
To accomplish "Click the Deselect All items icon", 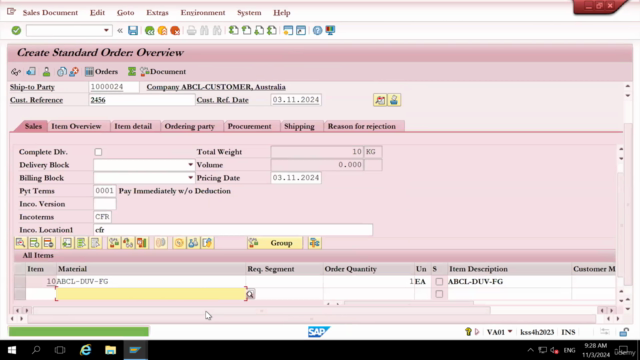I will pyautogui.click(x=96, y=243).
